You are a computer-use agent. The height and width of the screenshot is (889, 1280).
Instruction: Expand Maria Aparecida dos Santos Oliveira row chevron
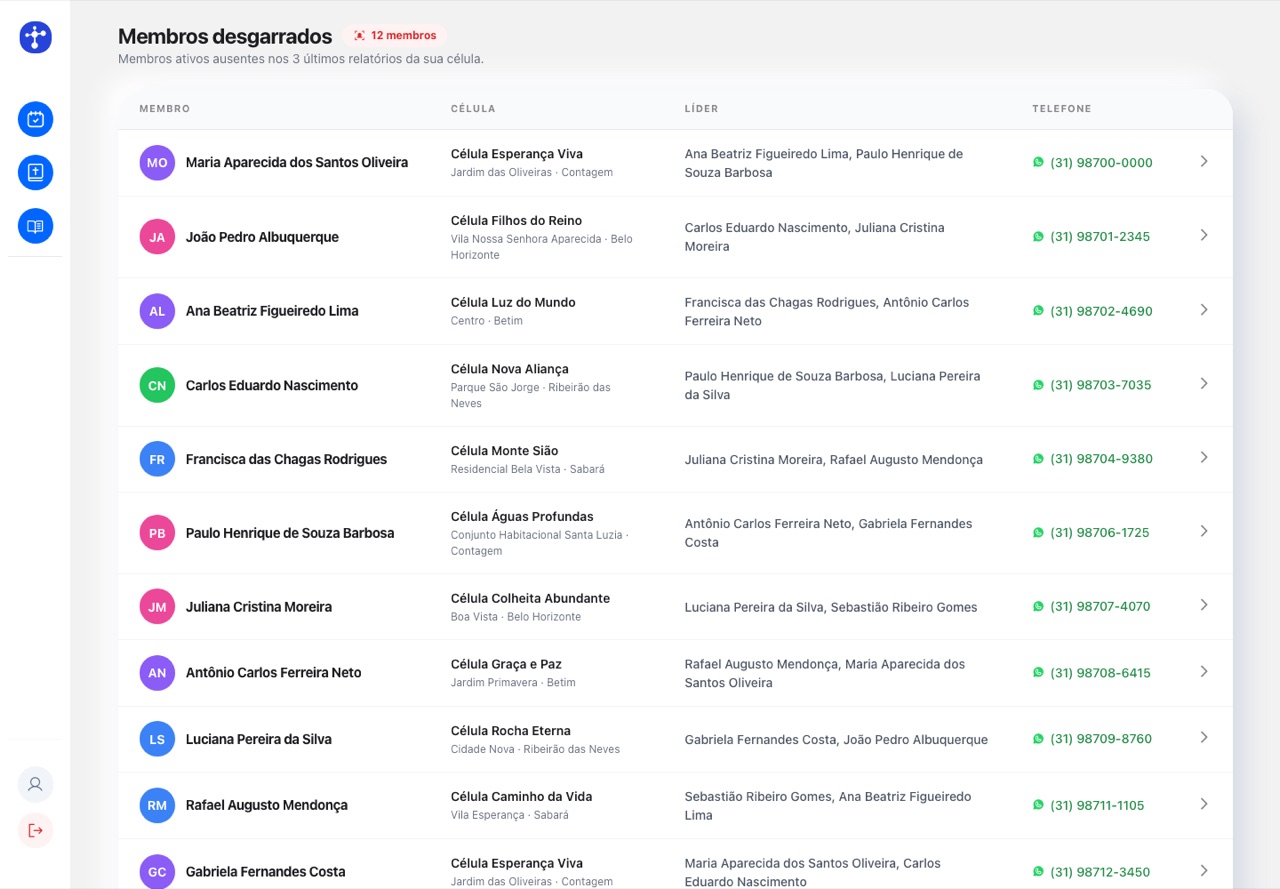(x=1204, y=161)
